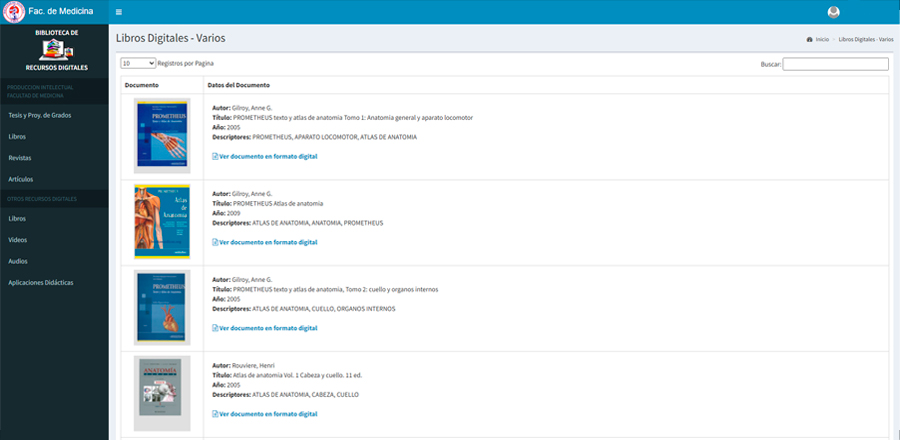Open Aplicaciones Didácticas in the sidebar
Screen dimensions: 900x440
pos(40,282)
